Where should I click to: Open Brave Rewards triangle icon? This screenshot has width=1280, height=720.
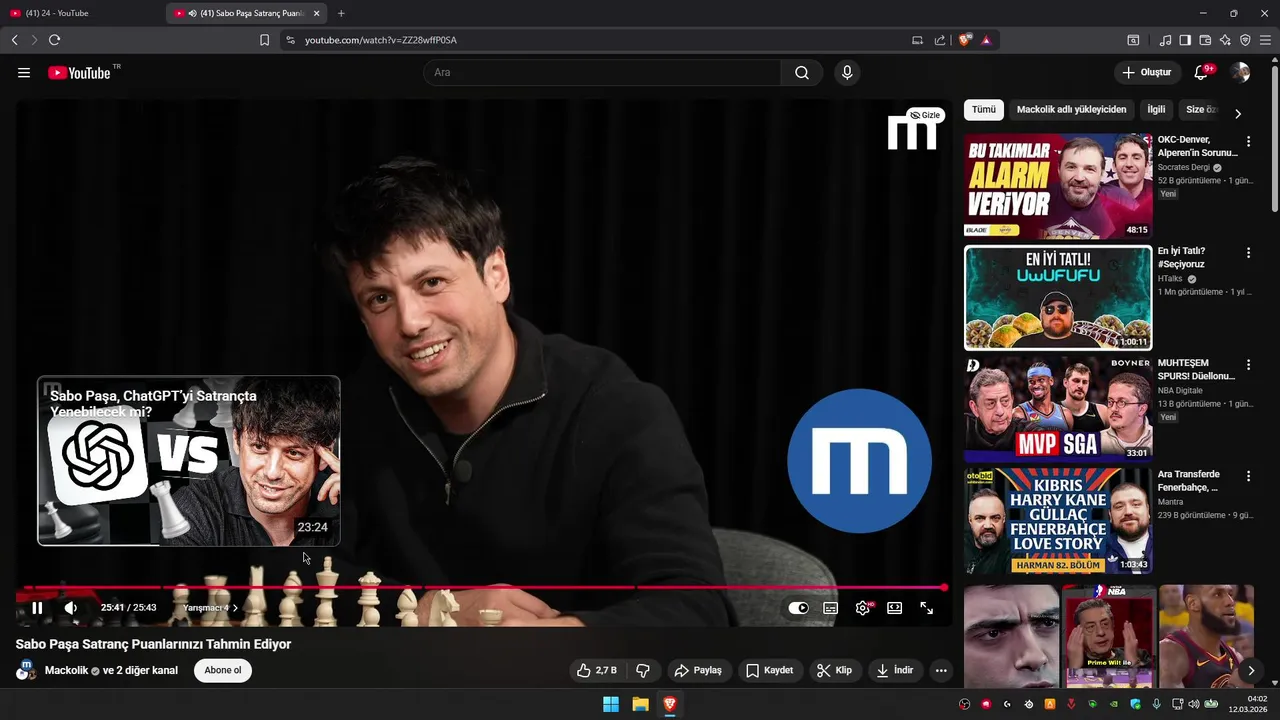click(986, 40)
